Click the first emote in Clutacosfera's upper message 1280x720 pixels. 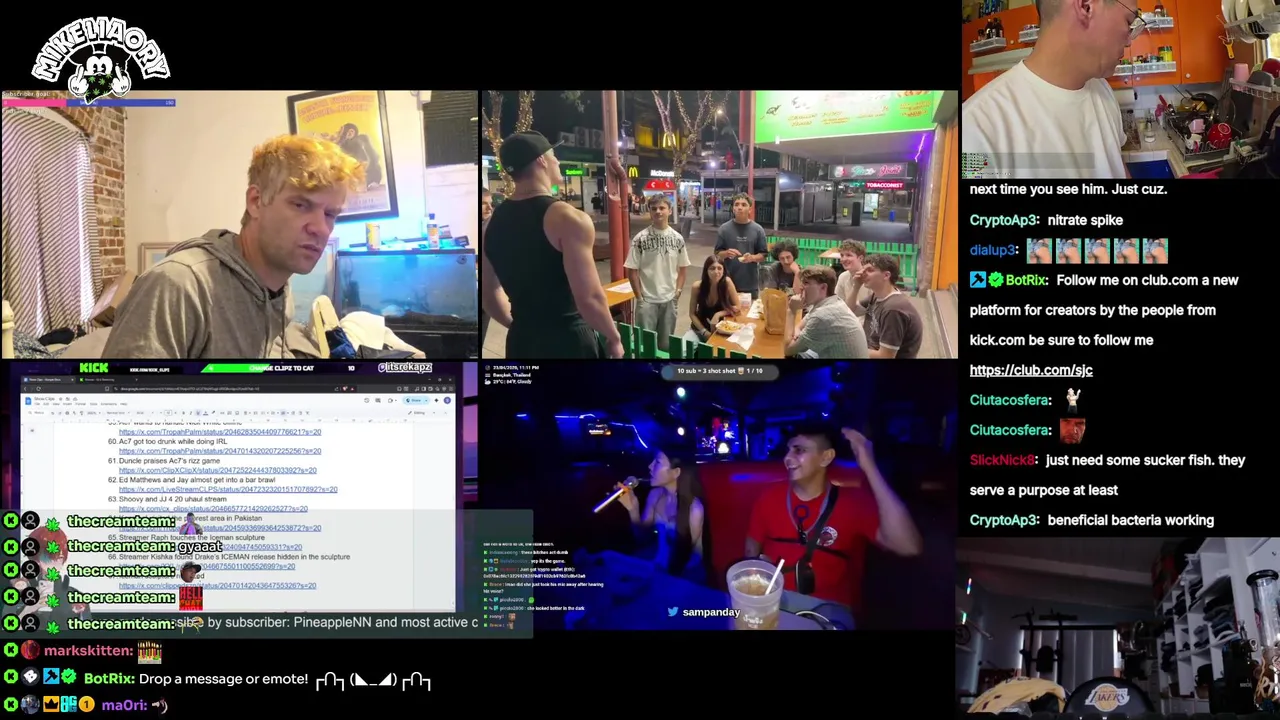[1072, 400]
